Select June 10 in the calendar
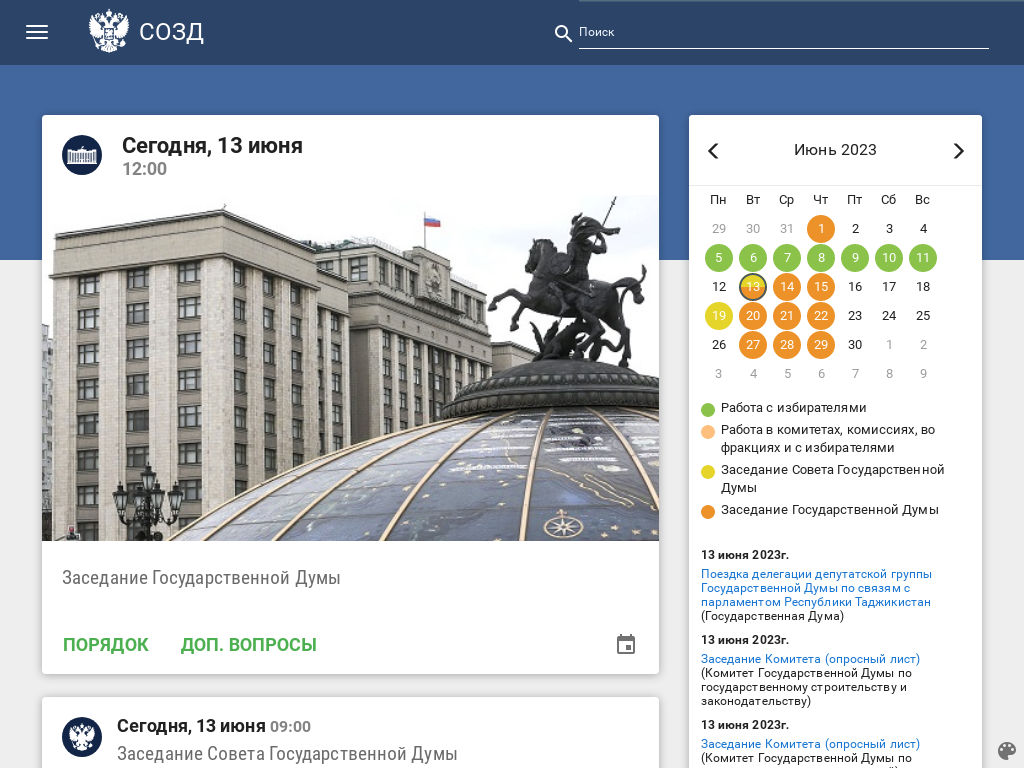Viewport: 1024px width, 768px height. (889, 257)
